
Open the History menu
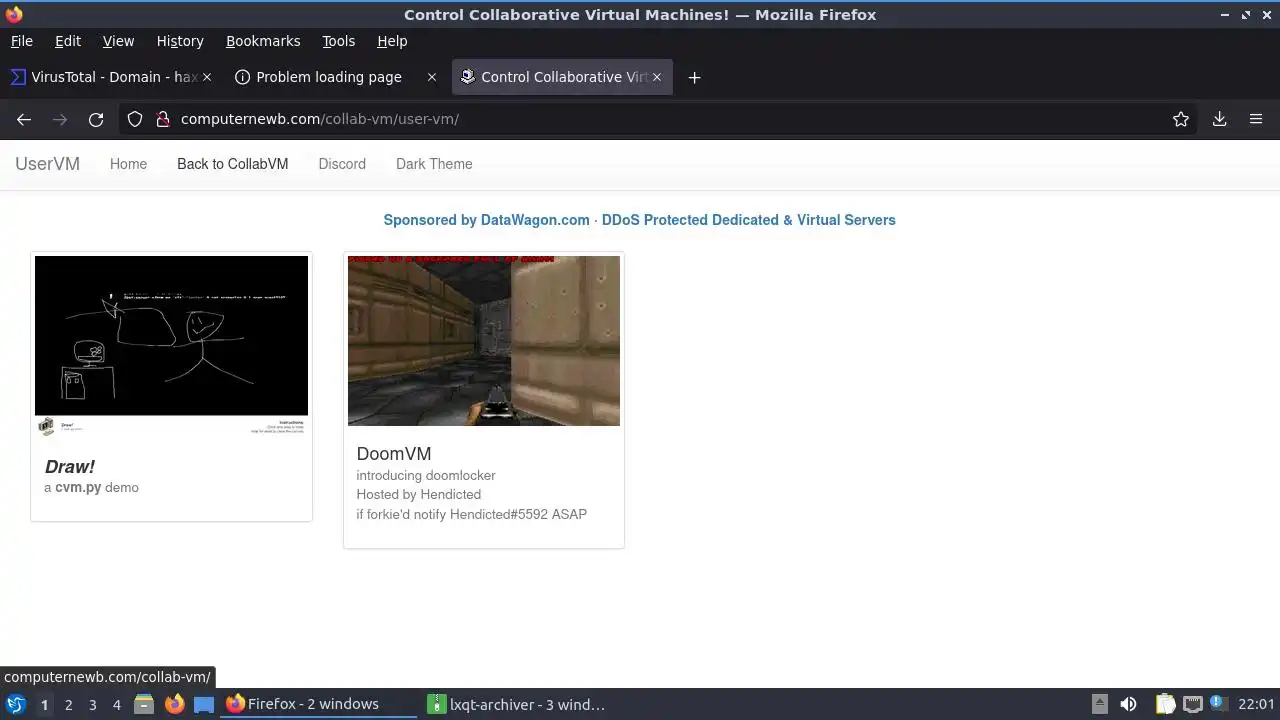[x=180, y=41]
